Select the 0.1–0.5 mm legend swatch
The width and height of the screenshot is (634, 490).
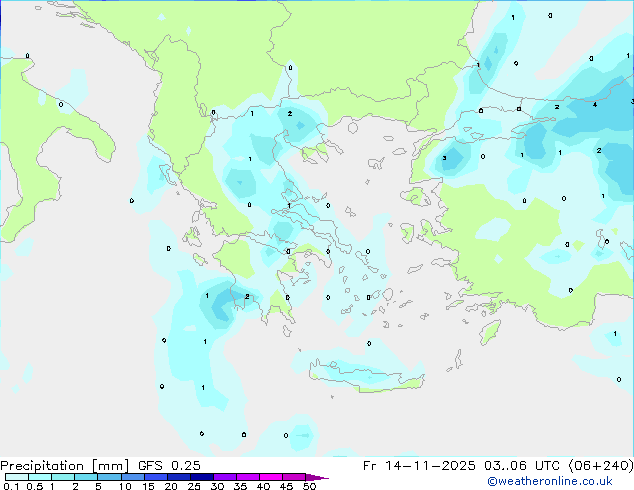tap(17, 477)
